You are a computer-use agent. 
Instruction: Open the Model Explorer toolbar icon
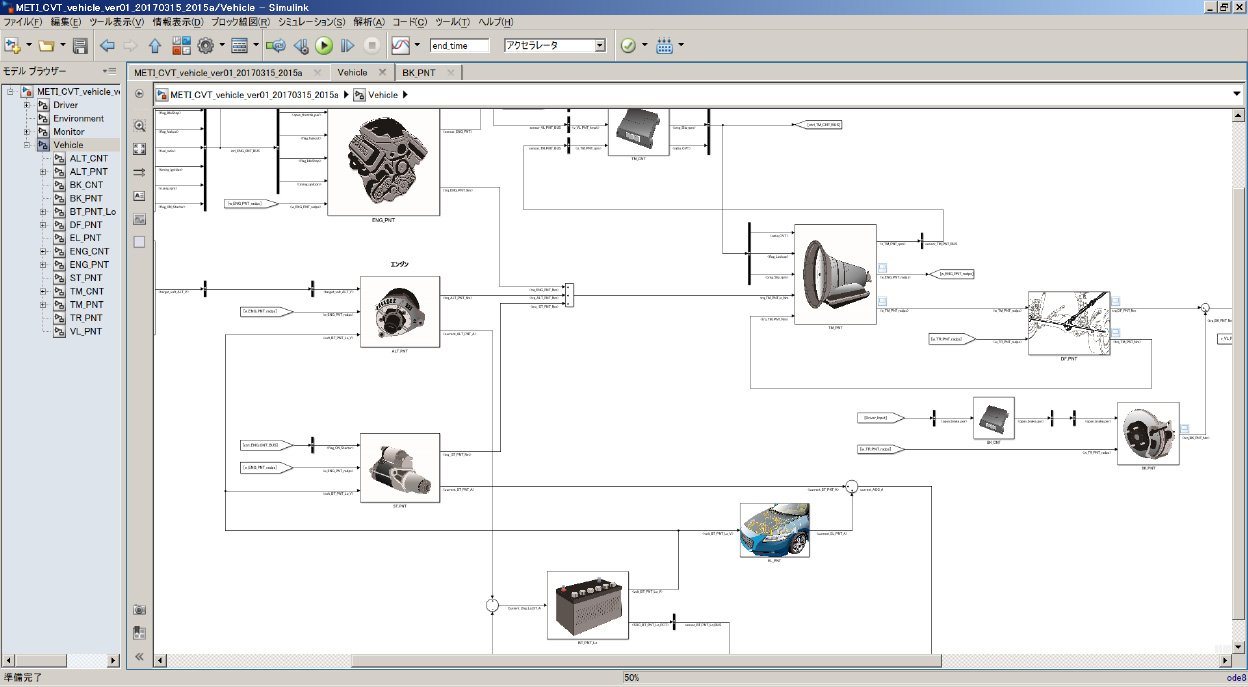point(239,45)
